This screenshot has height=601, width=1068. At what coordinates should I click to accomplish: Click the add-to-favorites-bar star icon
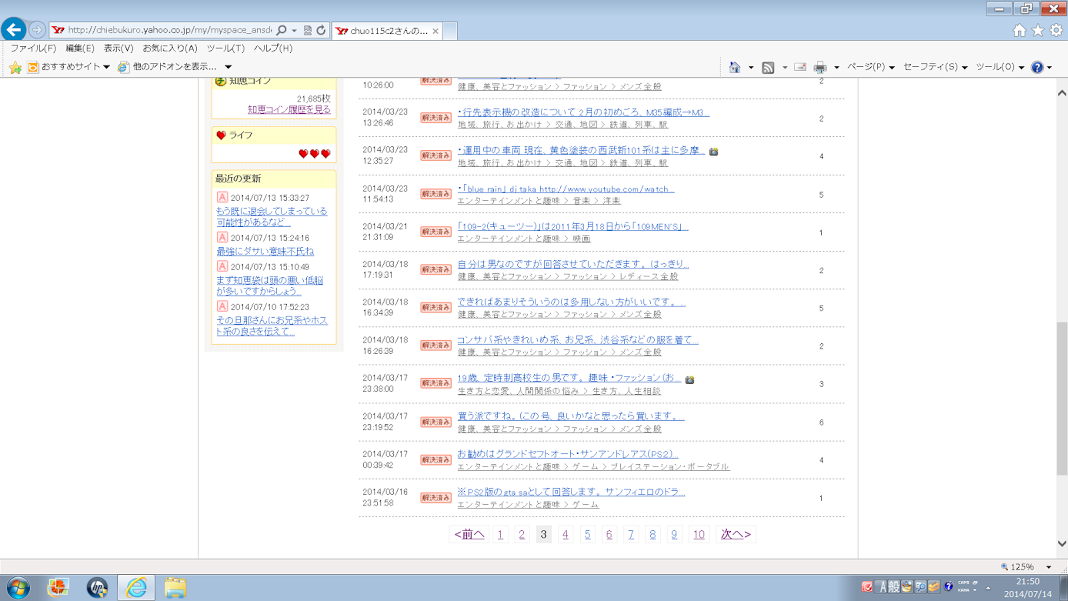(15, 67)
